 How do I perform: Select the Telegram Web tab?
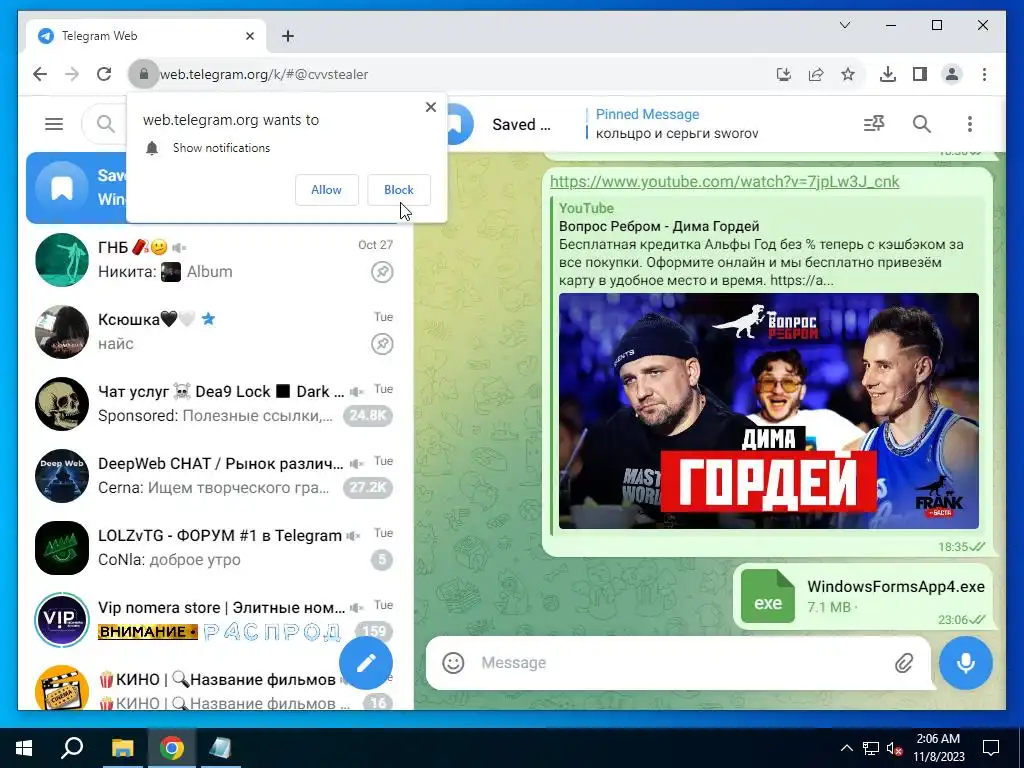click(146, 36)
